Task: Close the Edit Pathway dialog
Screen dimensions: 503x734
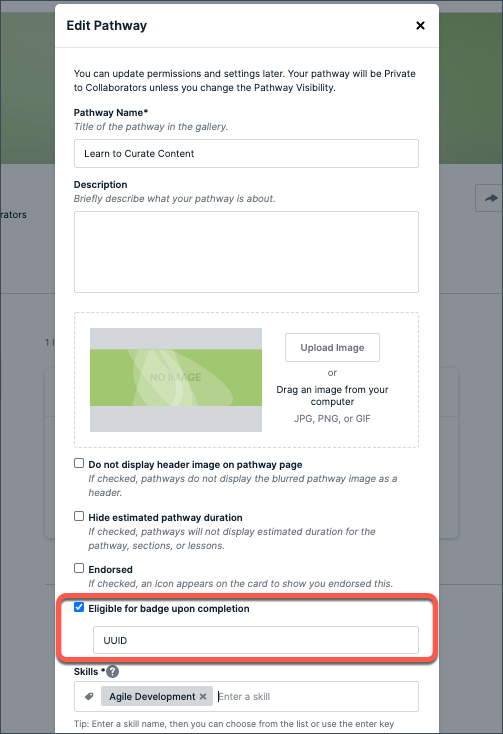Action: click(420, 25)
